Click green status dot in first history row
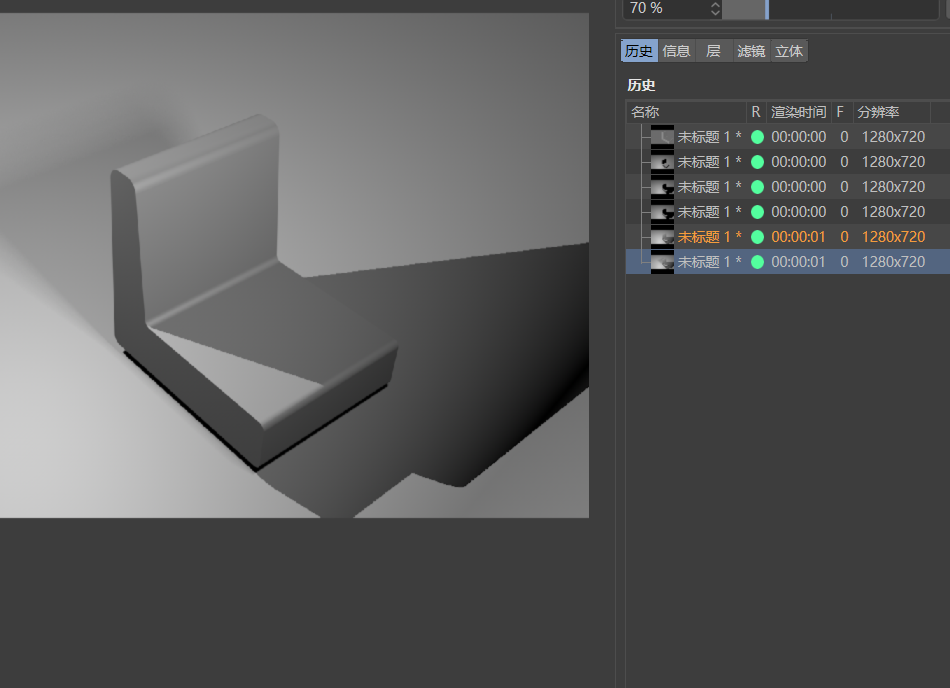This screenshot has height=688, width=950. (757, 137)
